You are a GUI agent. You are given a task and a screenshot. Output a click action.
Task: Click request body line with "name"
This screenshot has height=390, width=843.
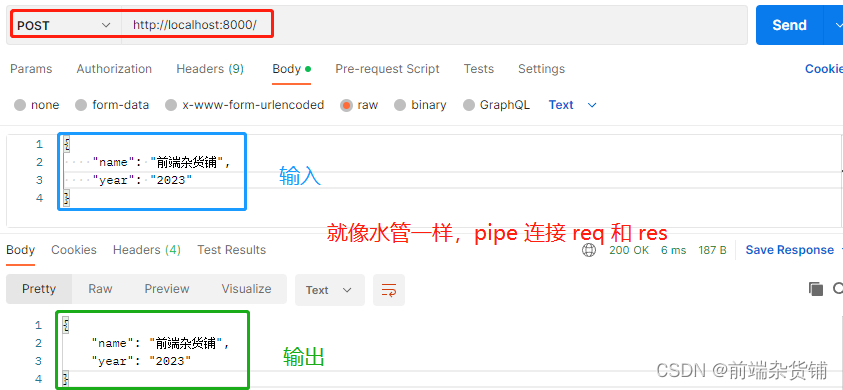(x=161, y=162)
